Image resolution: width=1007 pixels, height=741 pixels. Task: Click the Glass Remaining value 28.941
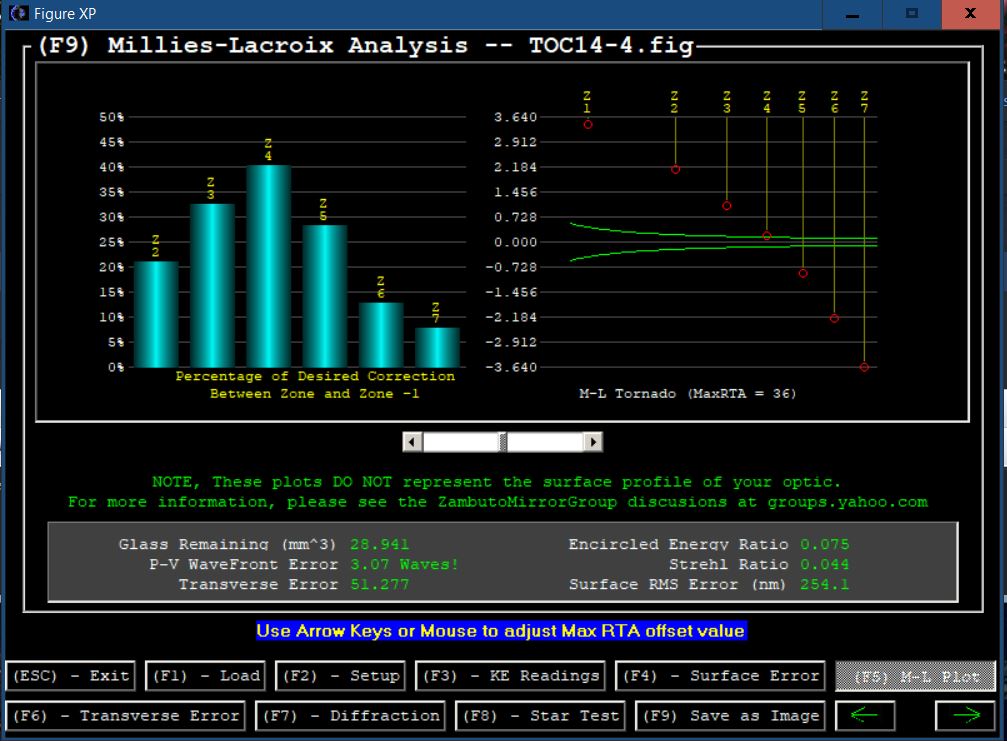click(380, 545)
